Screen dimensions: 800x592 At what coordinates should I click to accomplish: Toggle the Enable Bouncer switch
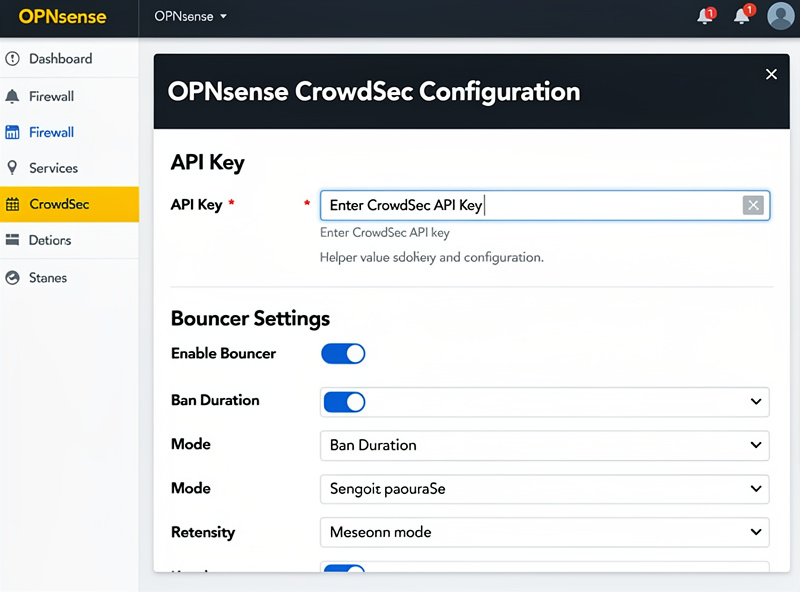pyautogui.click(x=343, y=354)
